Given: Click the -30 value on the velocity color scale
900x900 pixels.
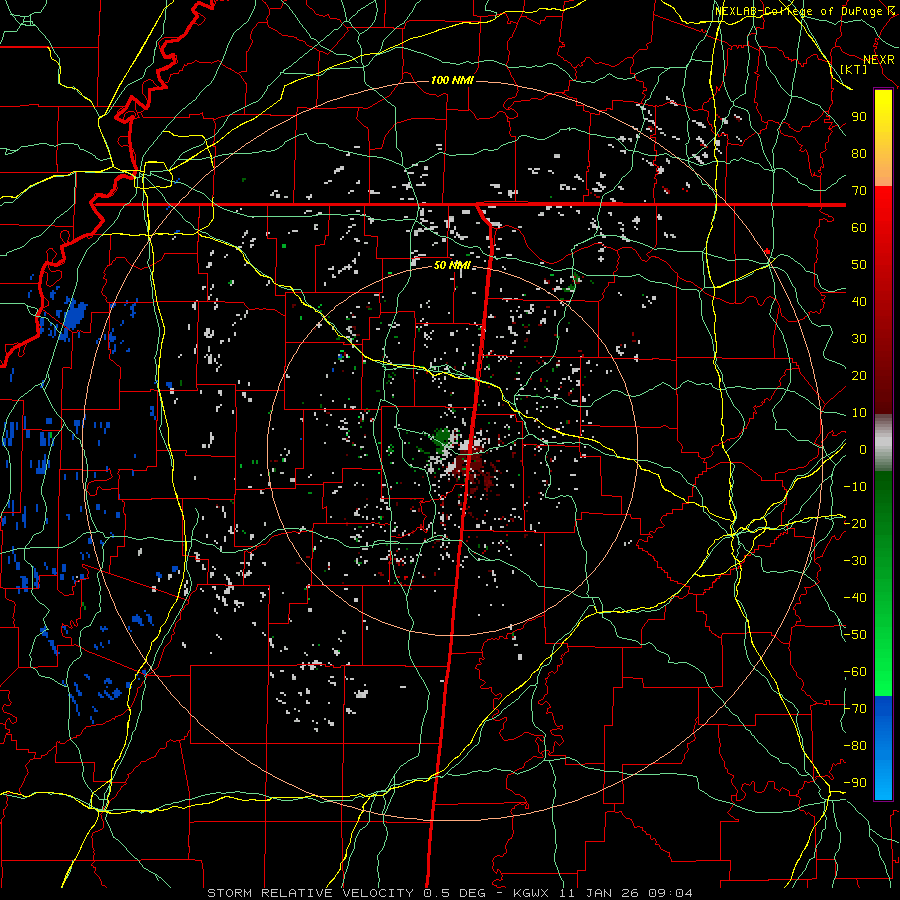Looking at the screenshot, I should (855, 561).
